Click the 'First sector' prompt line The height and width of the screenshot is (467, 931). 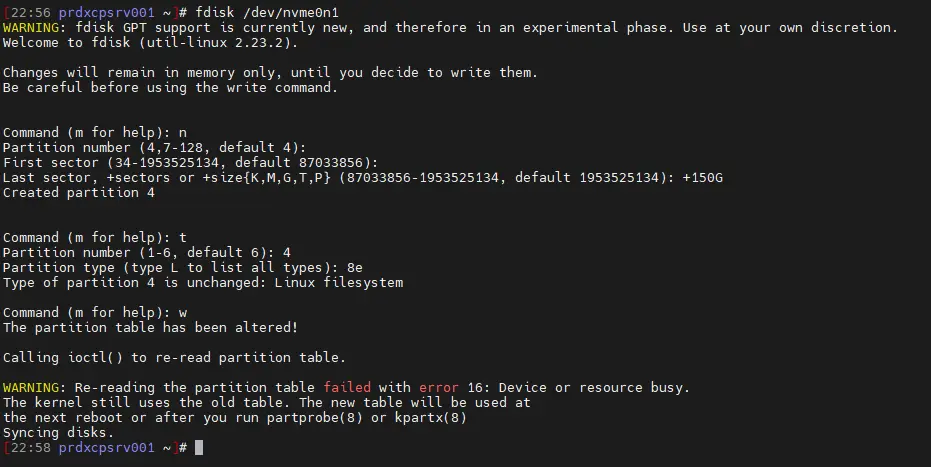tap(190, 163)
